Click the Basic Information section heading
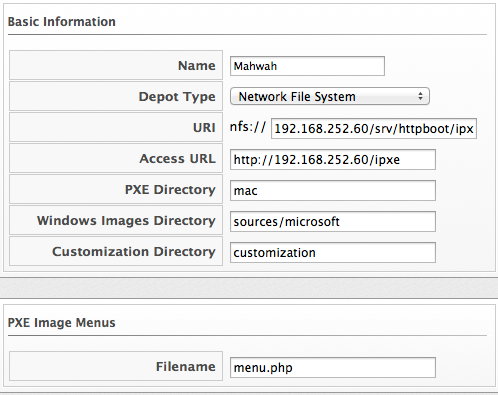Viewport: 498px width, 395px height. 62,22
